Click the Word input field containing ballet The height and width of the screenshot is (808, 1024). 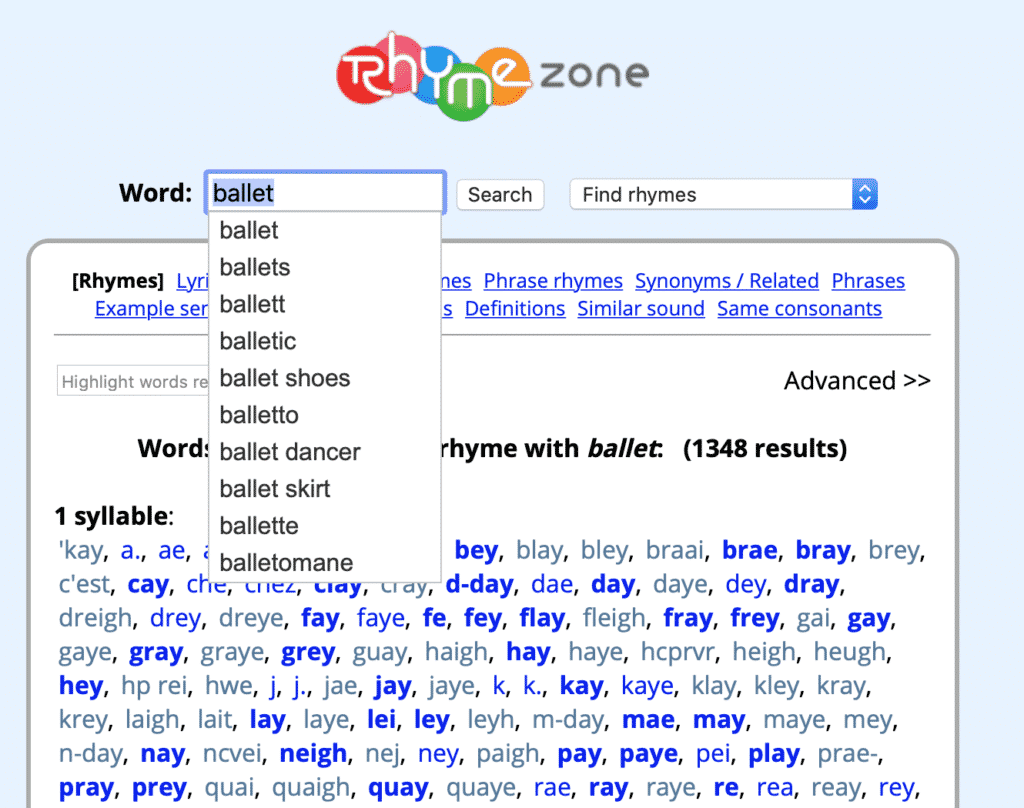[x=325, y=193]
